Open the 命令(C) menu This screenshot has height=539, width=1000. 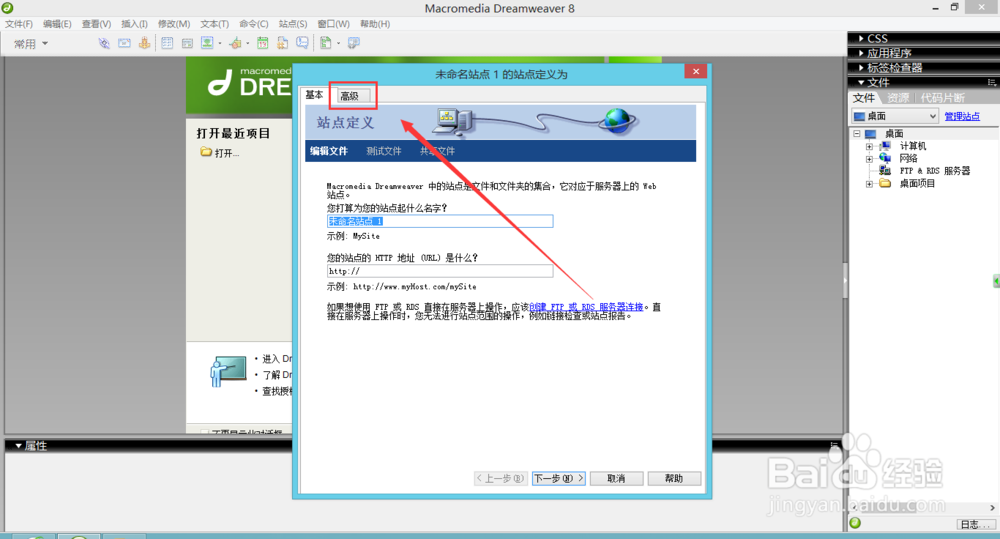(254, 24)
